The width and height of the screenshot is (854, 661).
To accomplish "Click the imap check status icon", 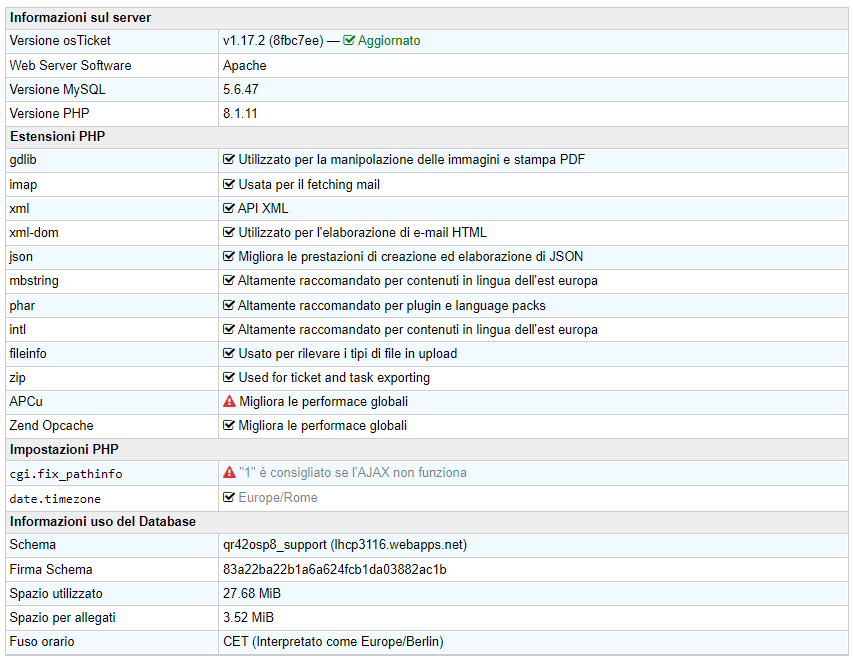I will coord(229,185).
